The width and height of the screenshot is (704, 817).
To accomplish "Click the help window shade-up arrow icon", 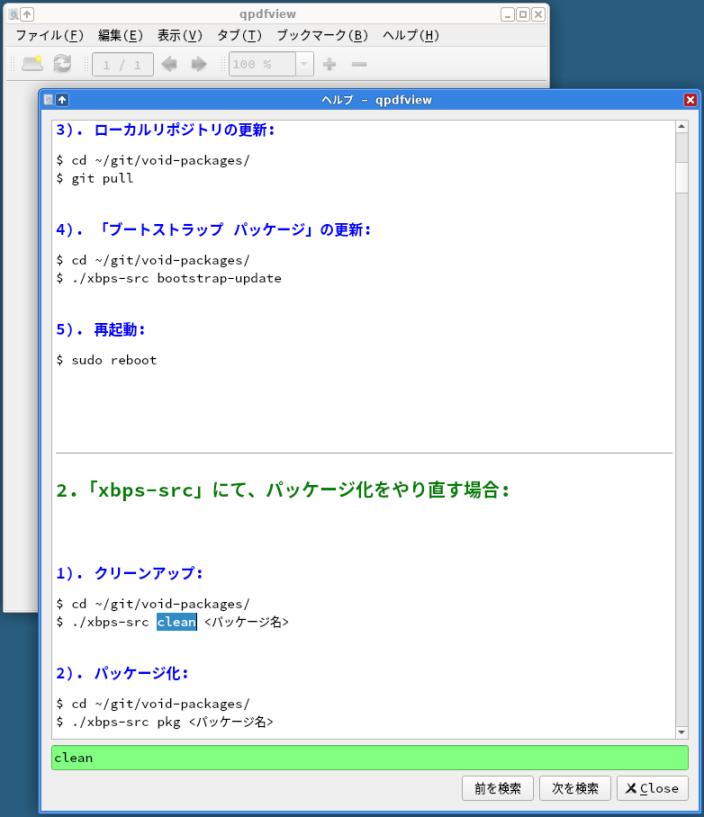I will (62, 100).
